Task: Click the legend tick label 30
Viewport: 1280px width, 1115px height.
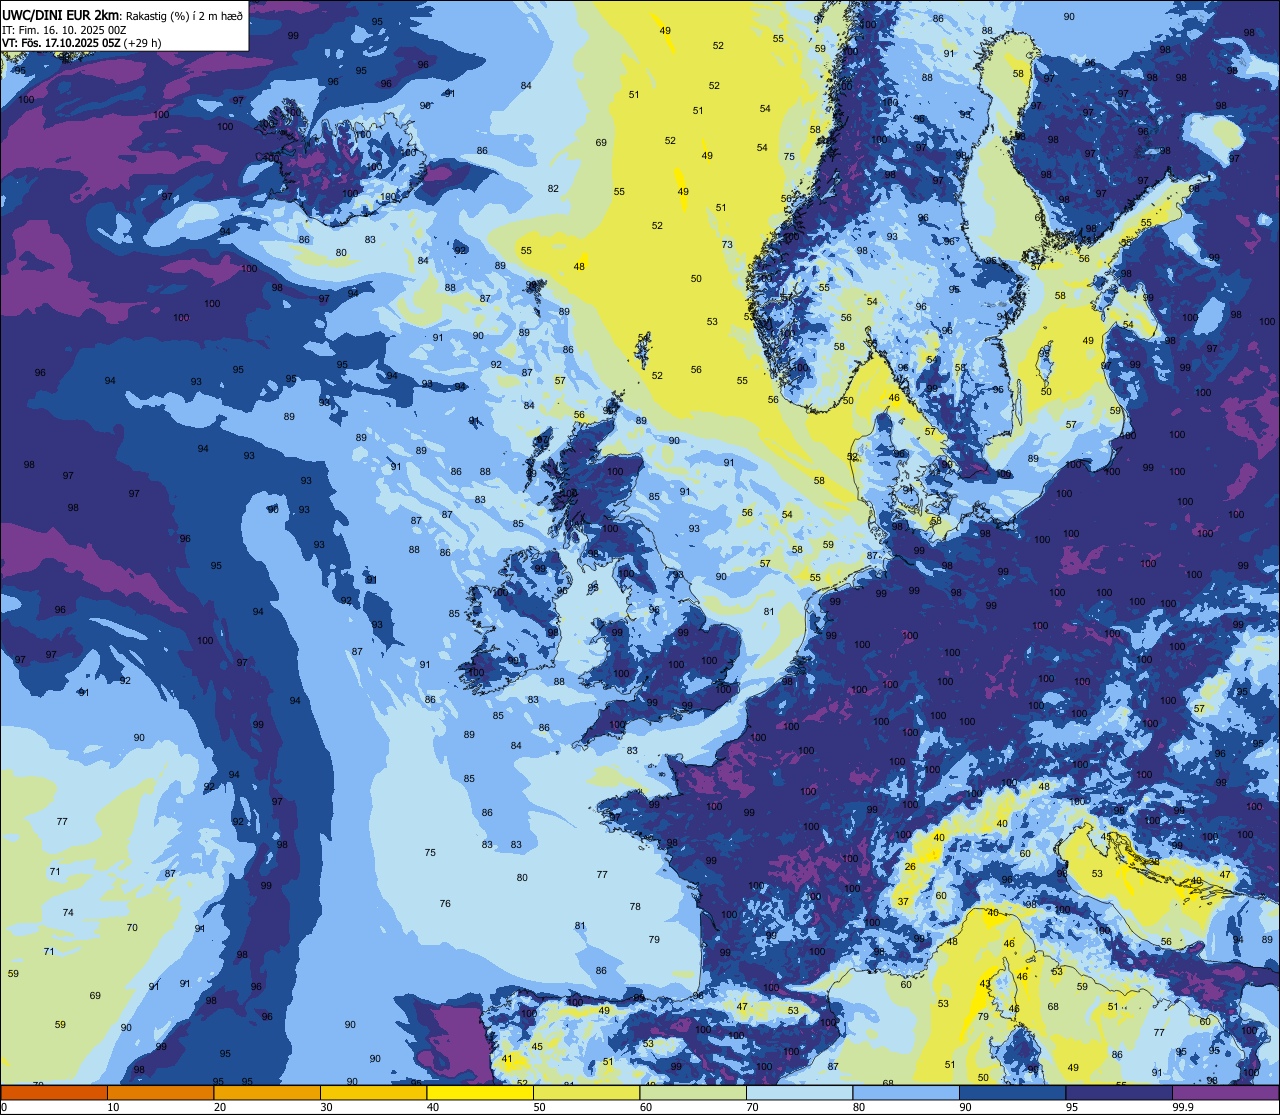Action: [x=326, y=1107]
